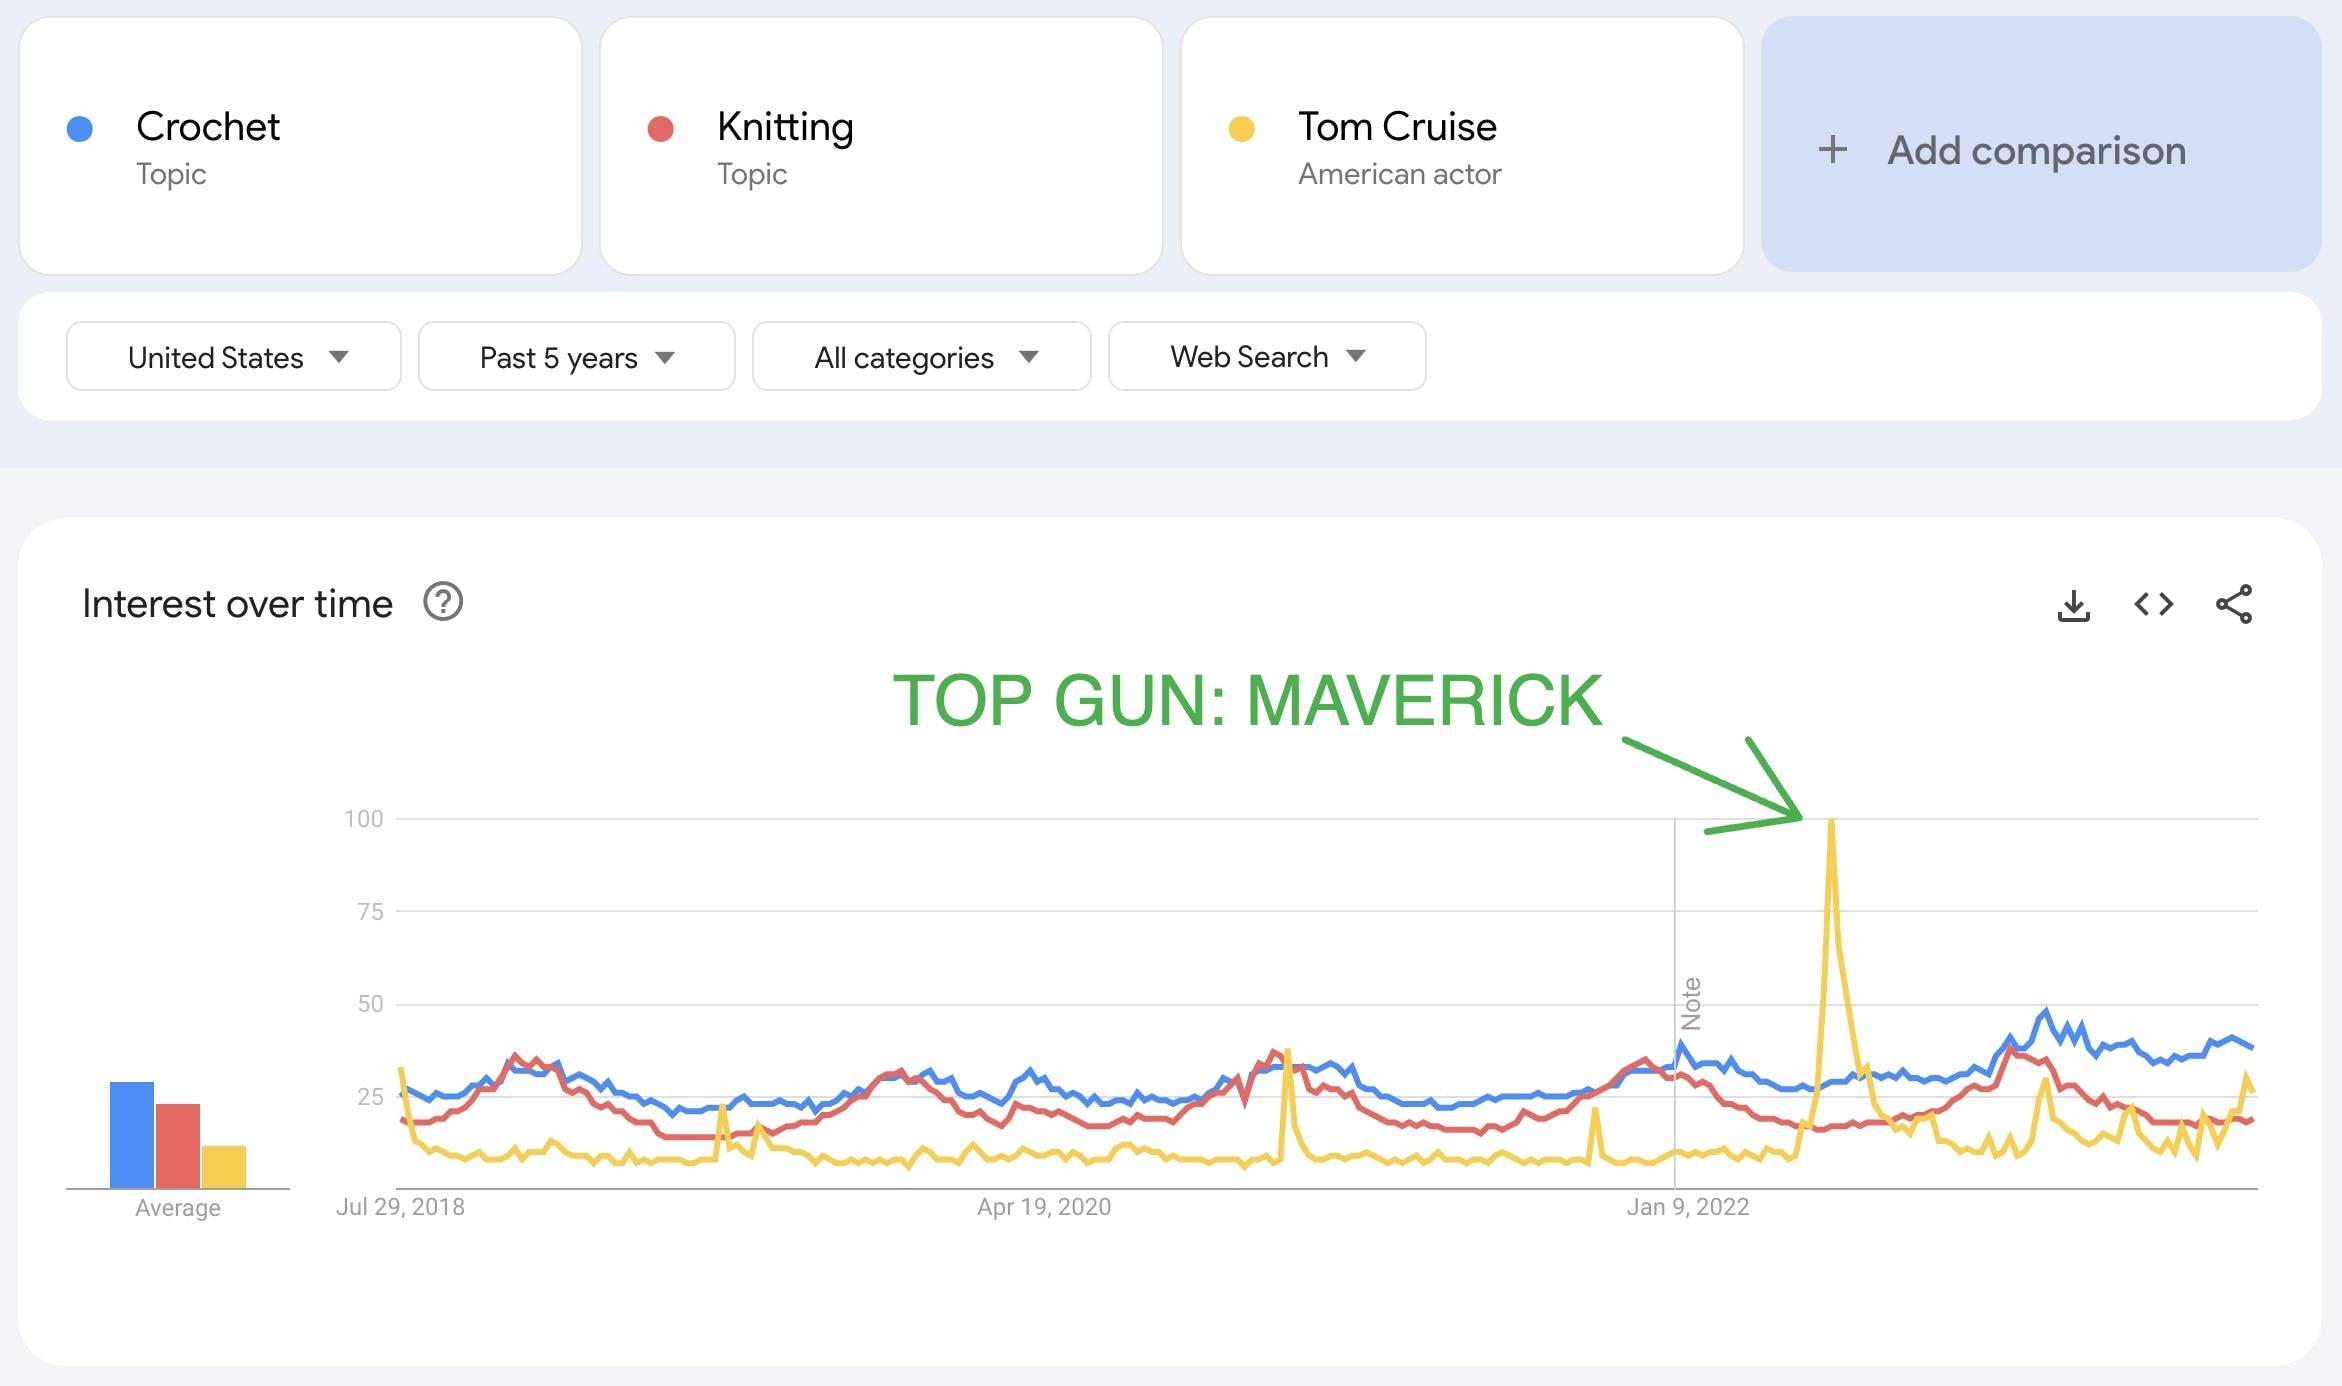Click the red Knitting average bar
Image resolution: width=2342 pixels, height=1386 pixels.
tap(178, 1146)
